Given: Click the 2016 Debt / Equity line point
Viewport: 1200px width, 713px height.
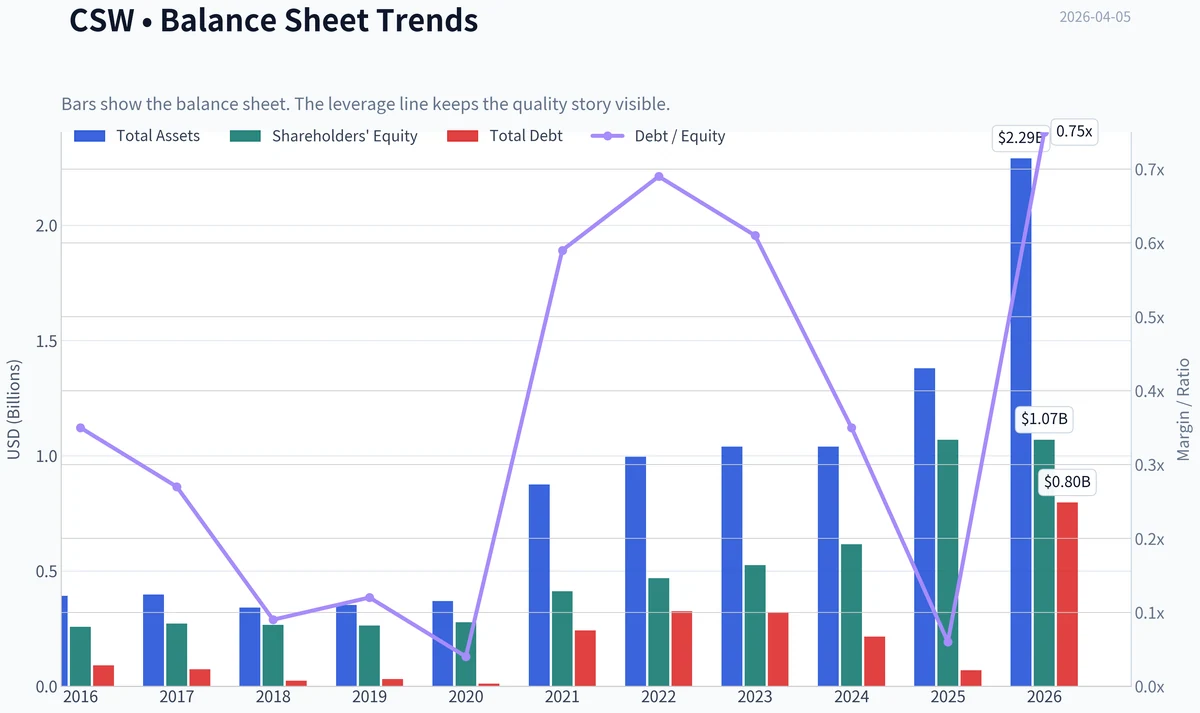Looking at the screenshot, I should pos(80,428).
